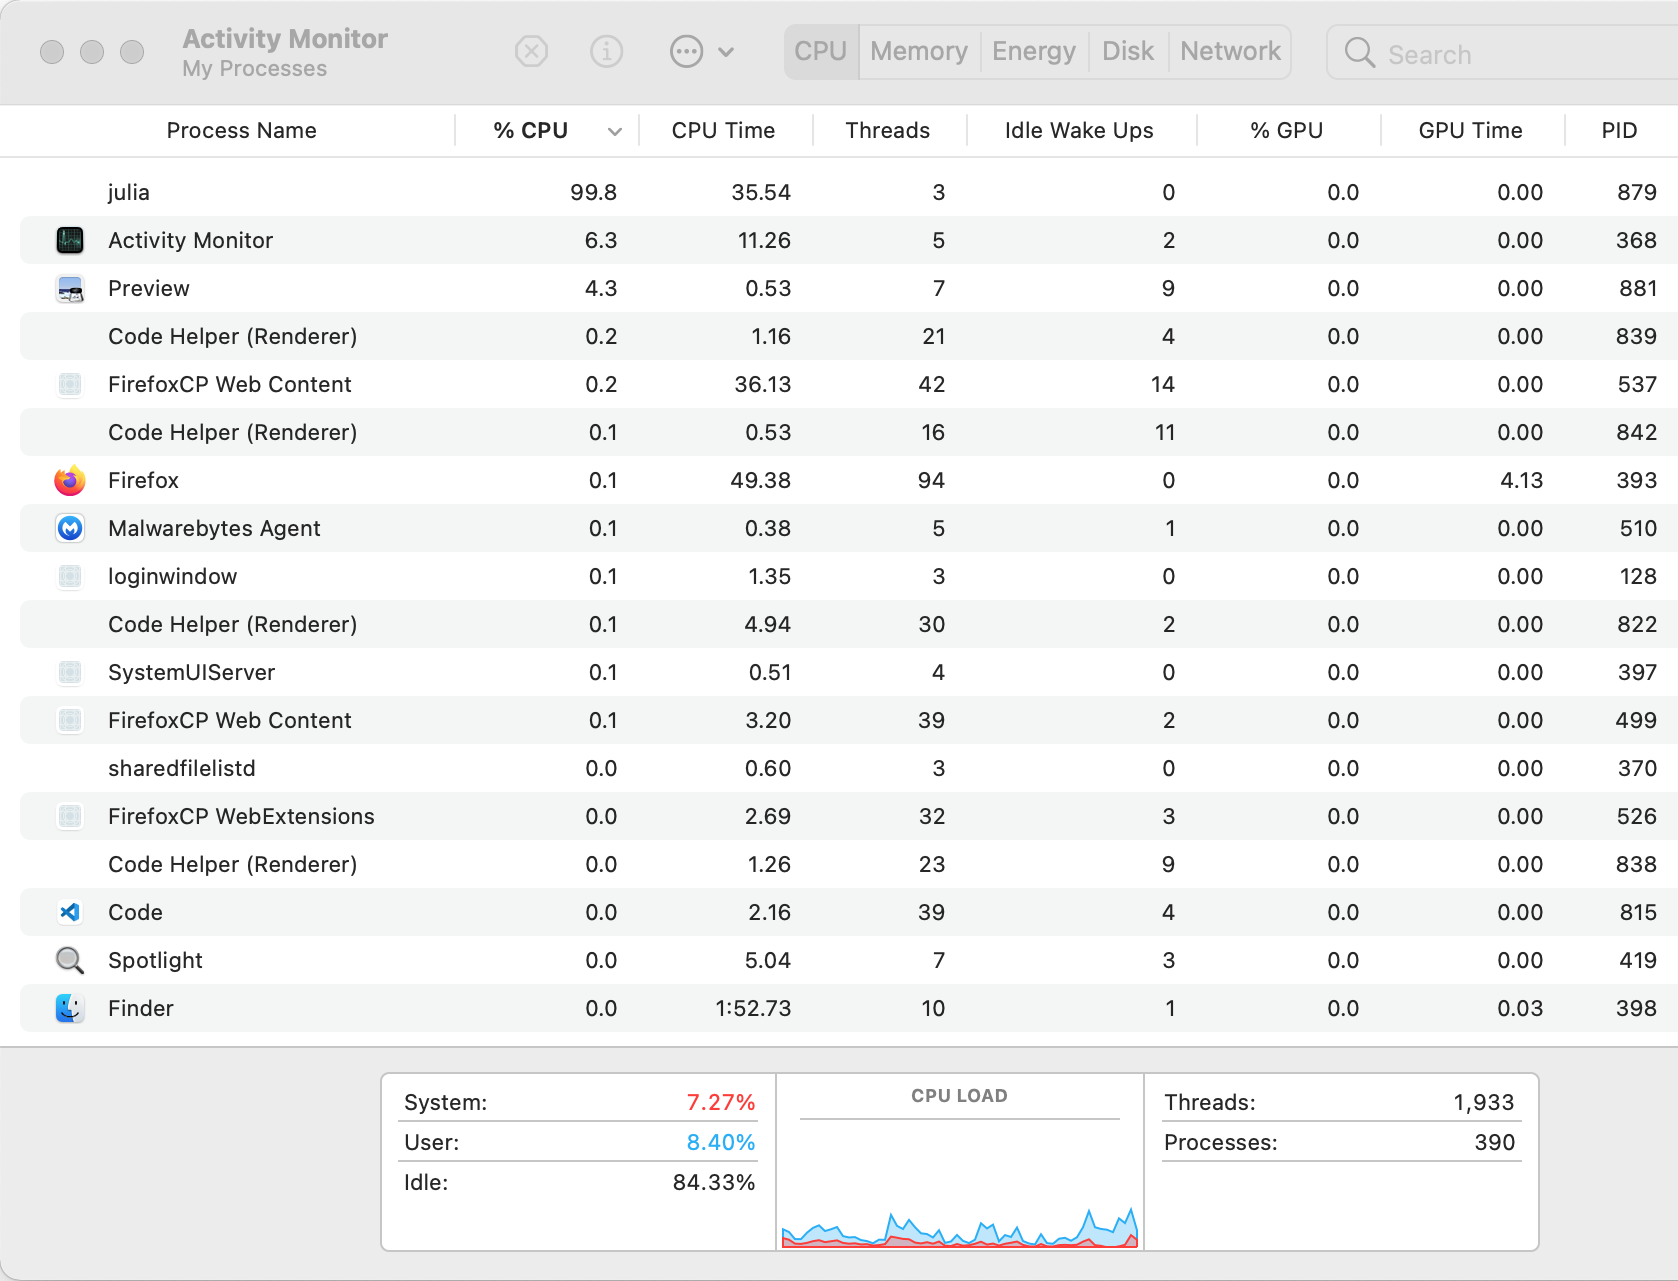
Task: Click the Spotlight magnifying glass icon
Action: pos(69,960)
